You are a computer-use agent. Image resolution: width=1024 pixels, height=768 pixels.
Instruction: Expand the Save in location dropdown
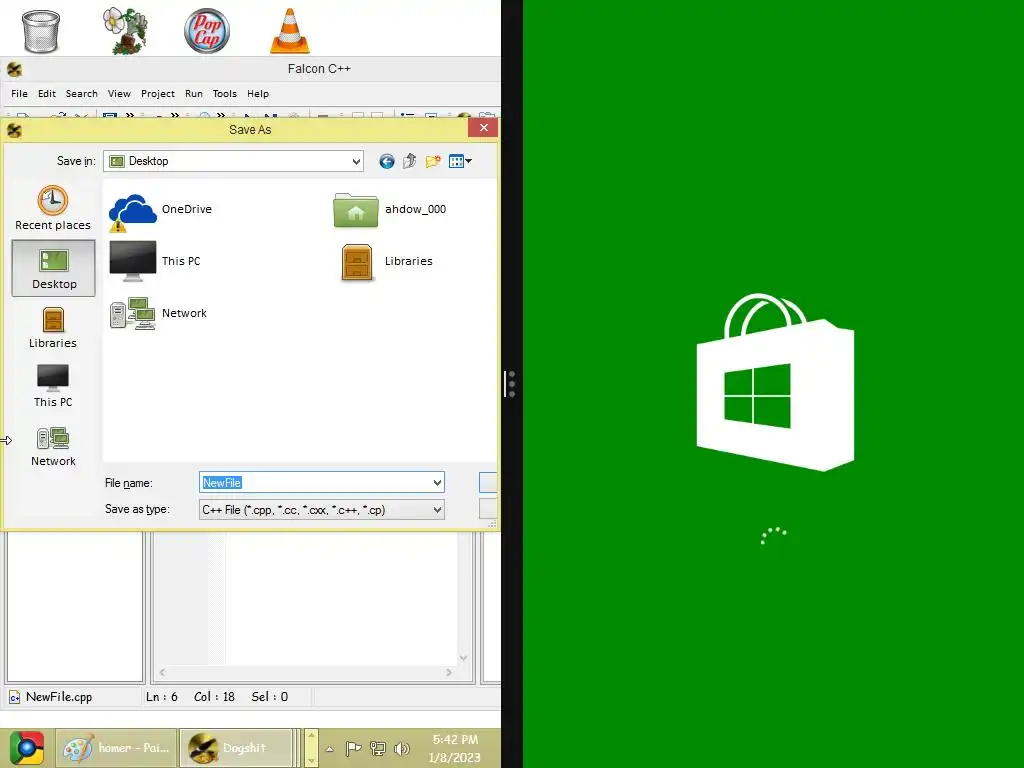pyautogui.click(x=356, y=161)
